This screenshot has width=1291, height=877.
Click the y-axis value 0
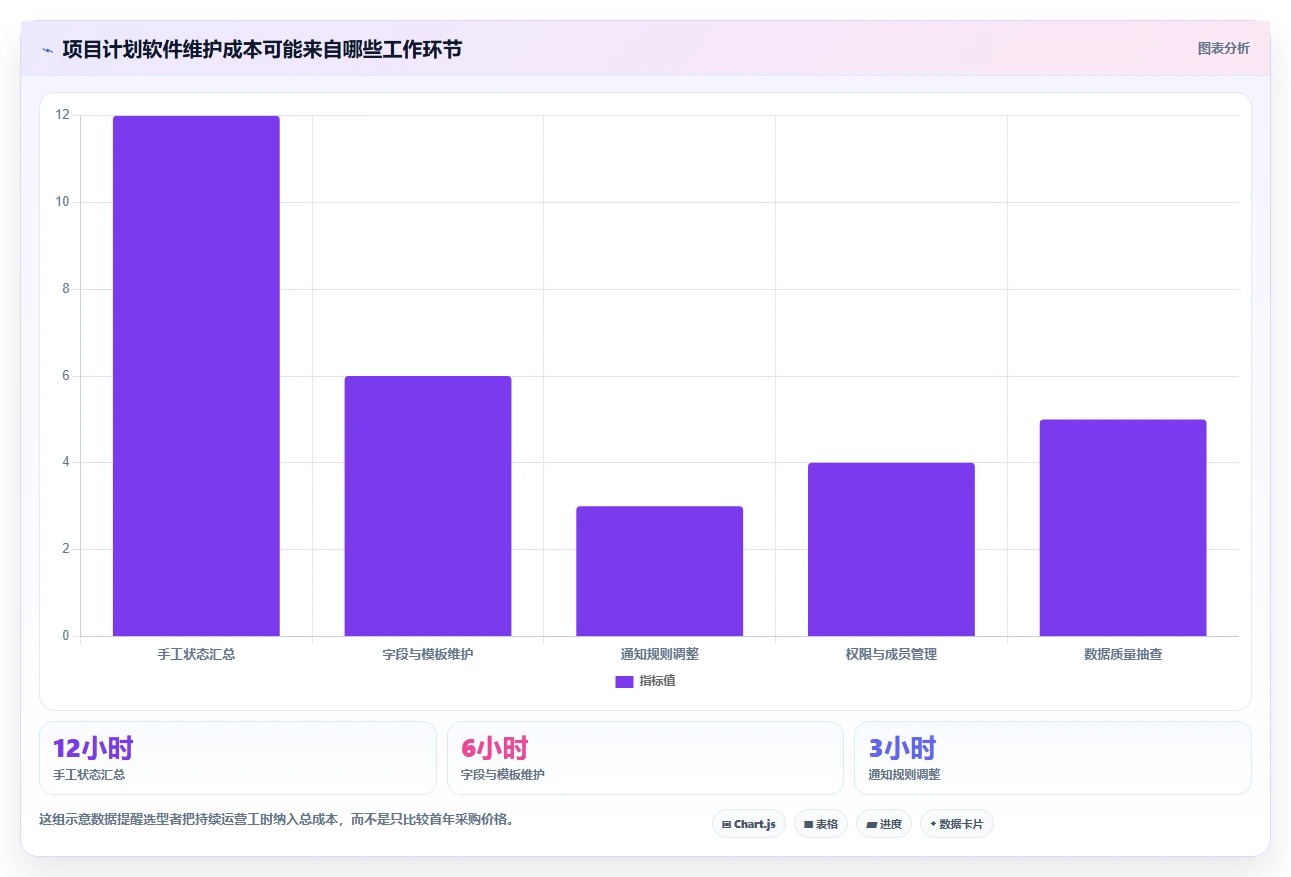coord(66,636)
